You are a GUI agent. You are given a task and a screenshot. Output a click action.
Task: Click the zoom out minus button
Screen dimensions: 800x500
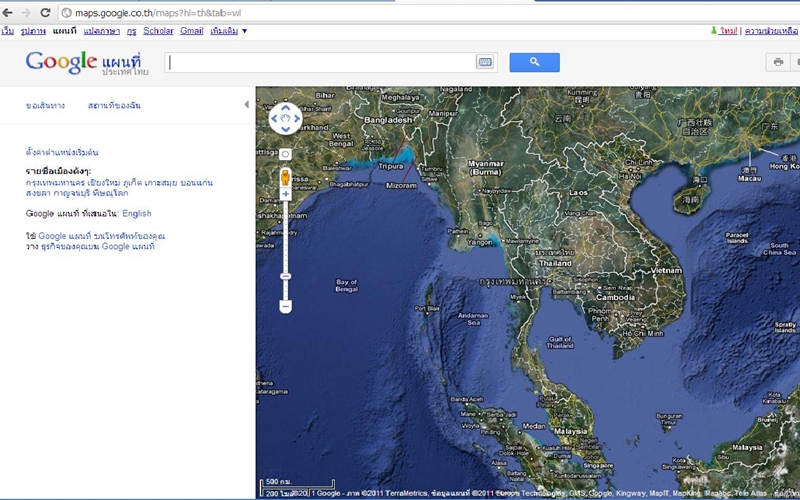pyautogui.click(x=285, y=305)
